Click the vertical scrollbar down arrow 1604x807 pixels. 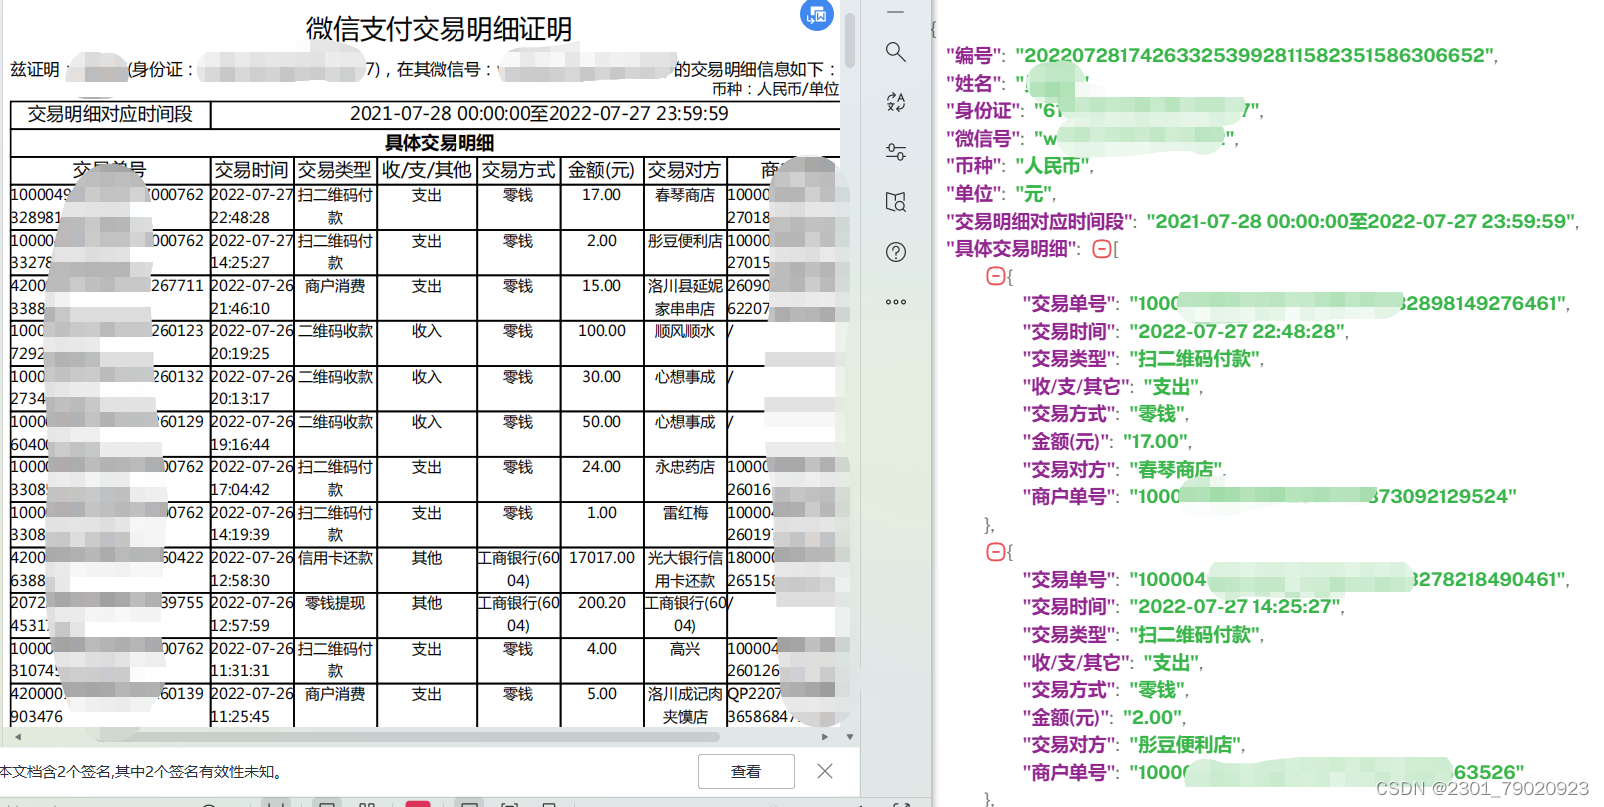(x=850, y=737)
